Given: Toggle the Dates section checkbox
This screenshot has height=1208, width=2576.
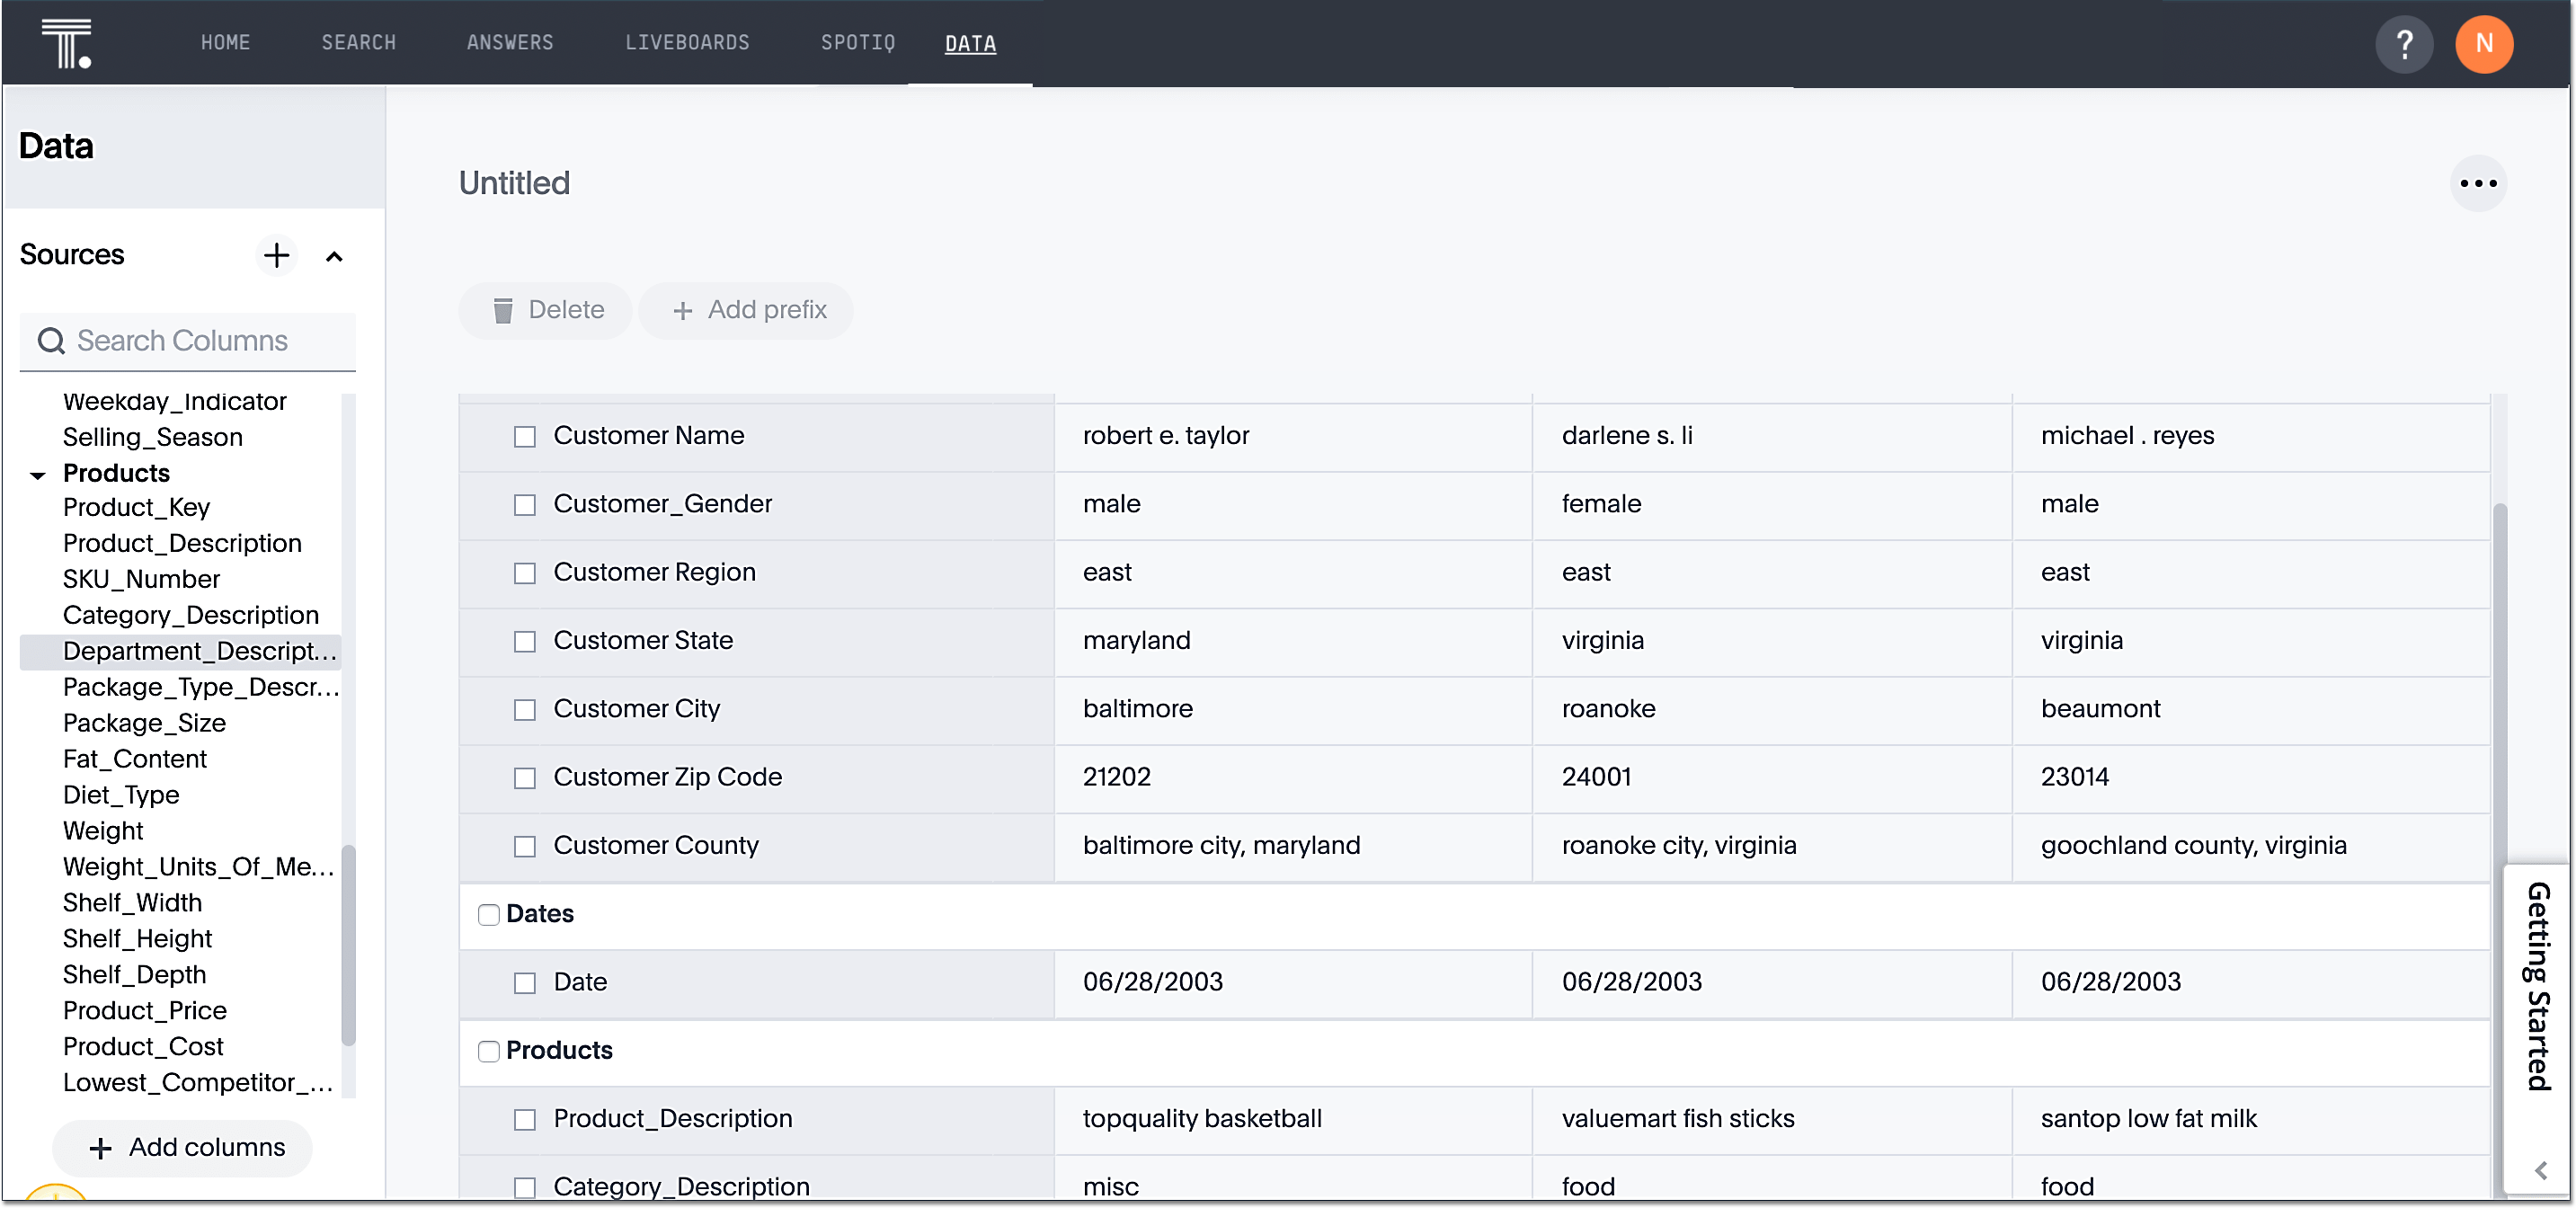Looking at the screenshot, I should (x=488, y=914).
